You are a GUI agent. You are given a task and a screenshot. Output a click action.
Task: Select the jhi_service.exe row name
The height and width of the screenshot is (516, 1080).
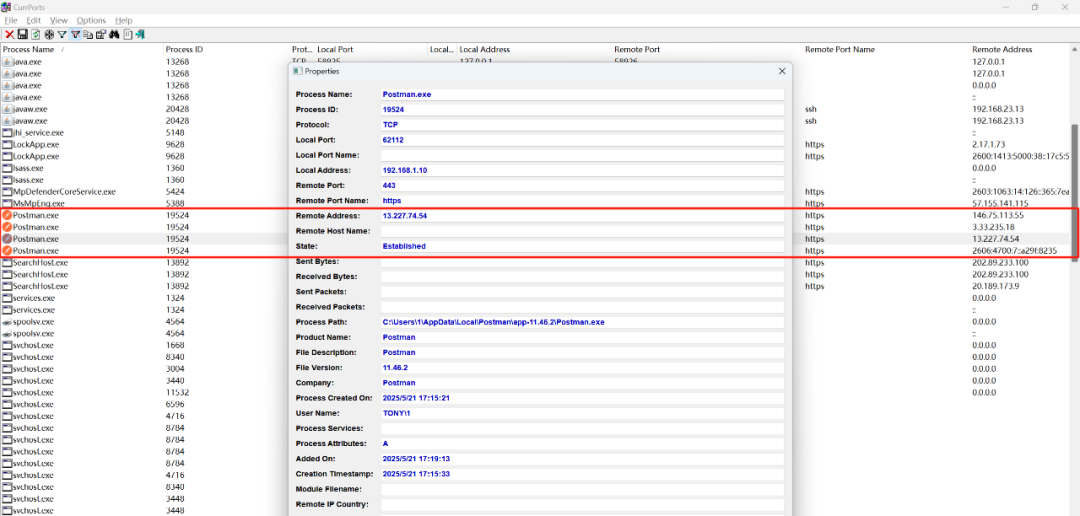point(38,132)
